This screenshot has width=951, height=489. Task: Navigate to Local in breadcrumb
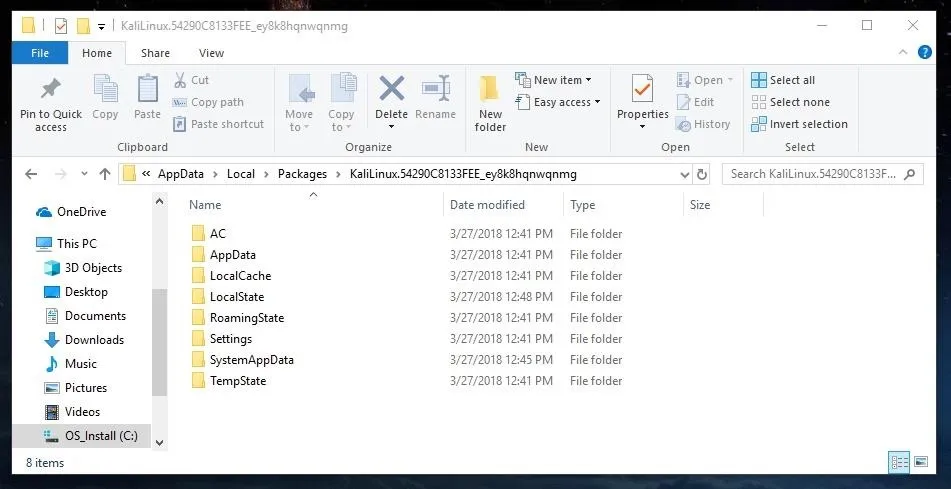pos(241,174)
